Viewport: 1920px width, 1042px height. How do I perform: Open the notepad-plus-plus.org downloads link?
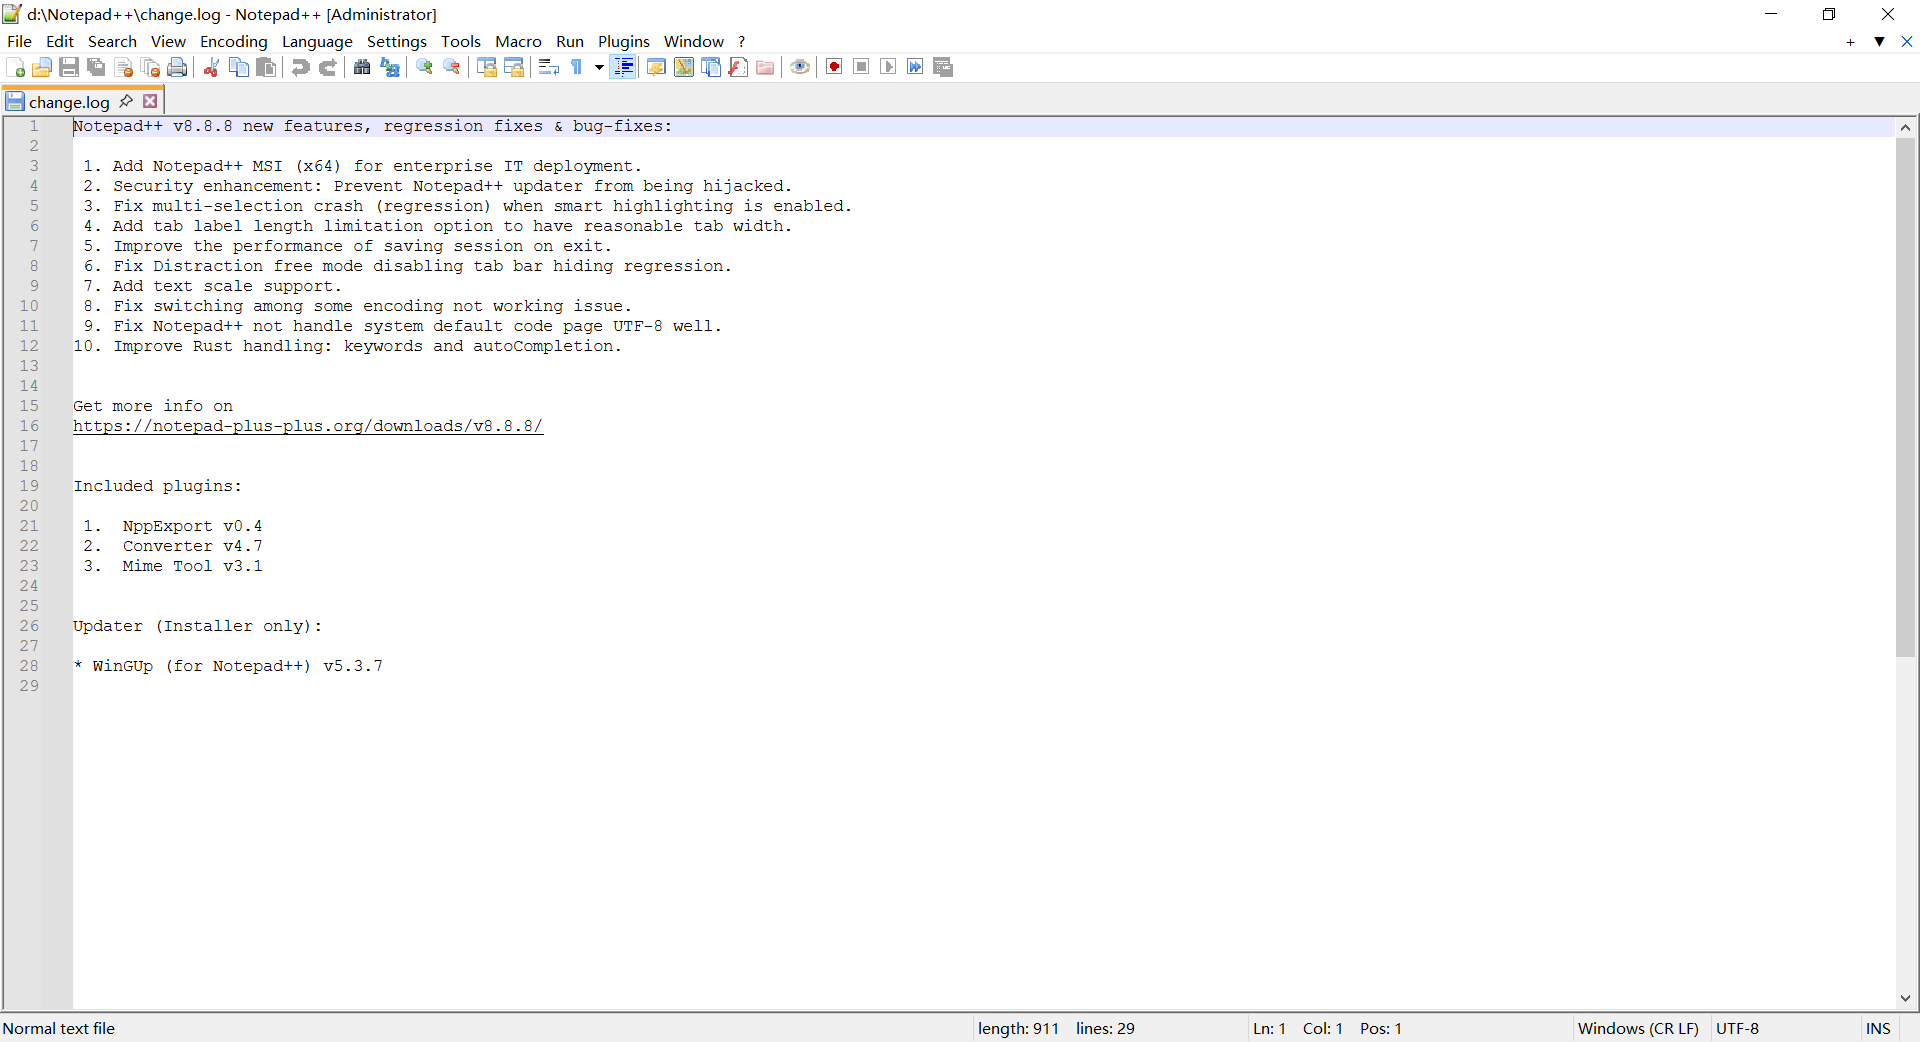pyautogui.click(x=308, y=426)
